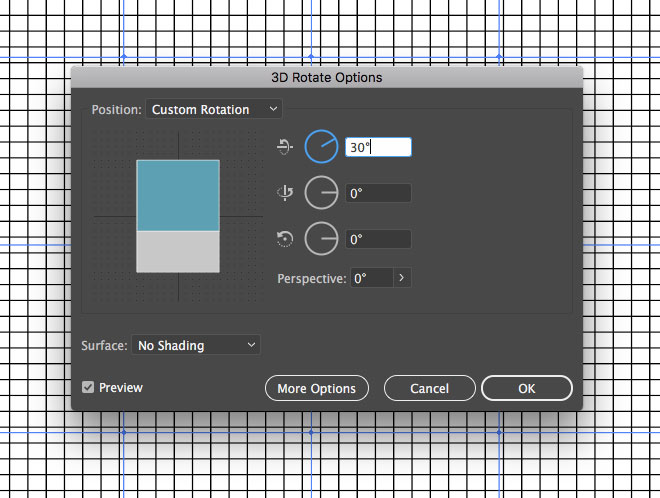
Task: Click the Y axis rotation icon
Action: tap(285, 193)
